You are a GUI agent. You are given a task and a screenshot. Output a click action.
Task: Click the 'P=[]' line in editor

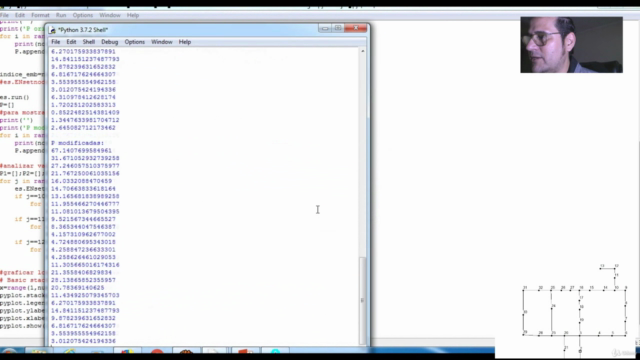click(x=7, y=105)
